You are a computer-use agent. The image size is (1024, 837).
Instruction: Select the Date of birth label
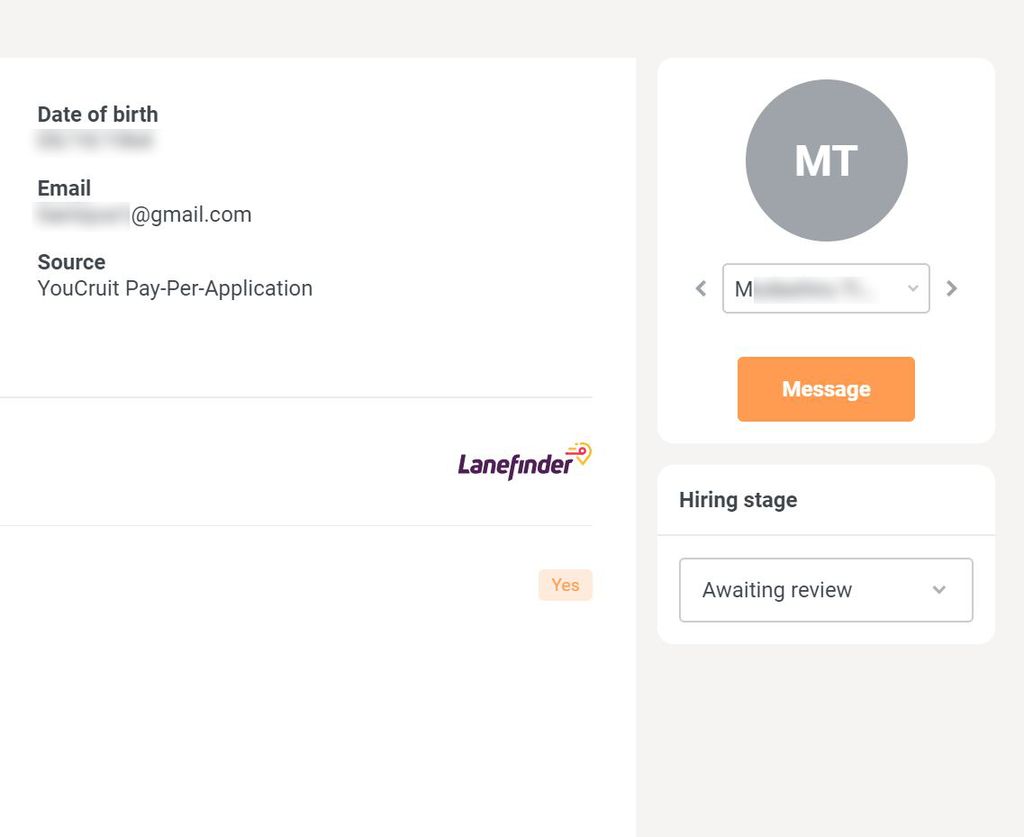coord(98,114)
